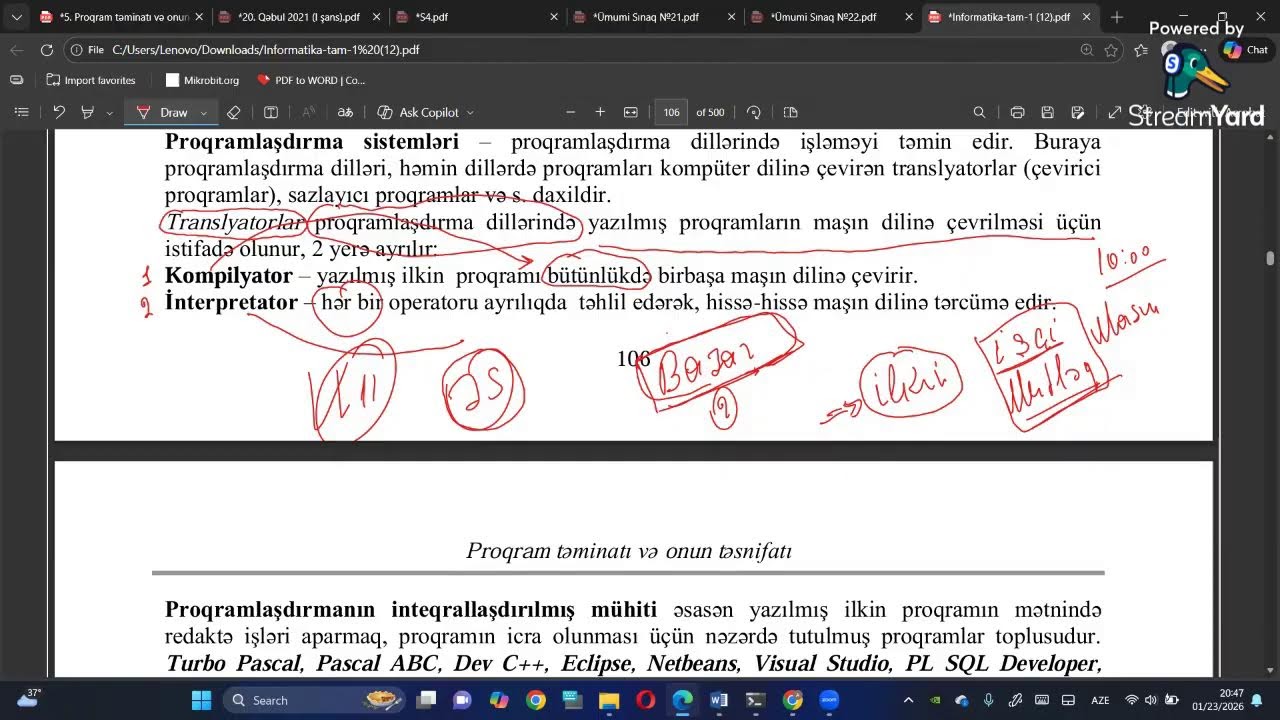Select the Highlight tool

(88, 112)
